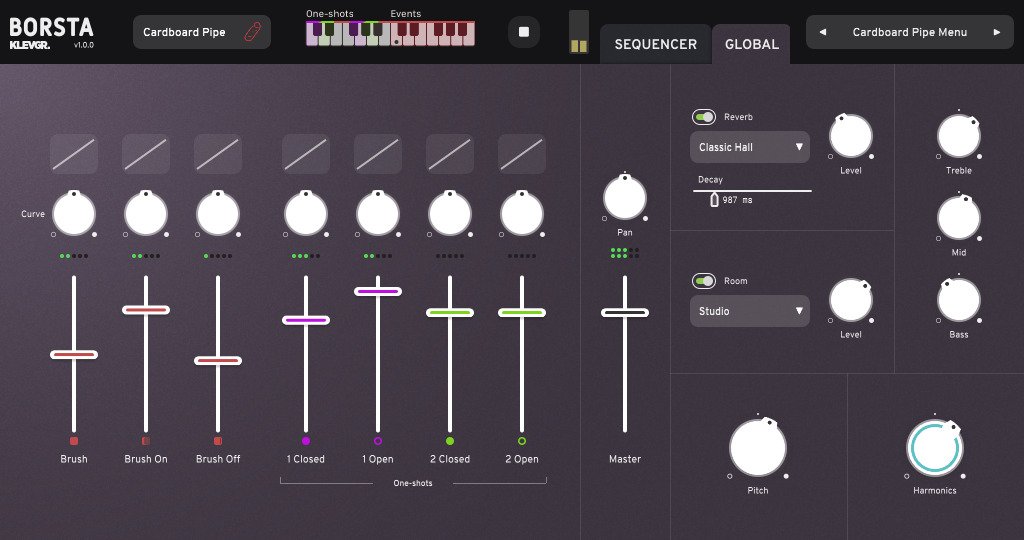The image size is (1024, 540).
Task: Click the Brush On curve knob
Action: (x=146, y=214)
